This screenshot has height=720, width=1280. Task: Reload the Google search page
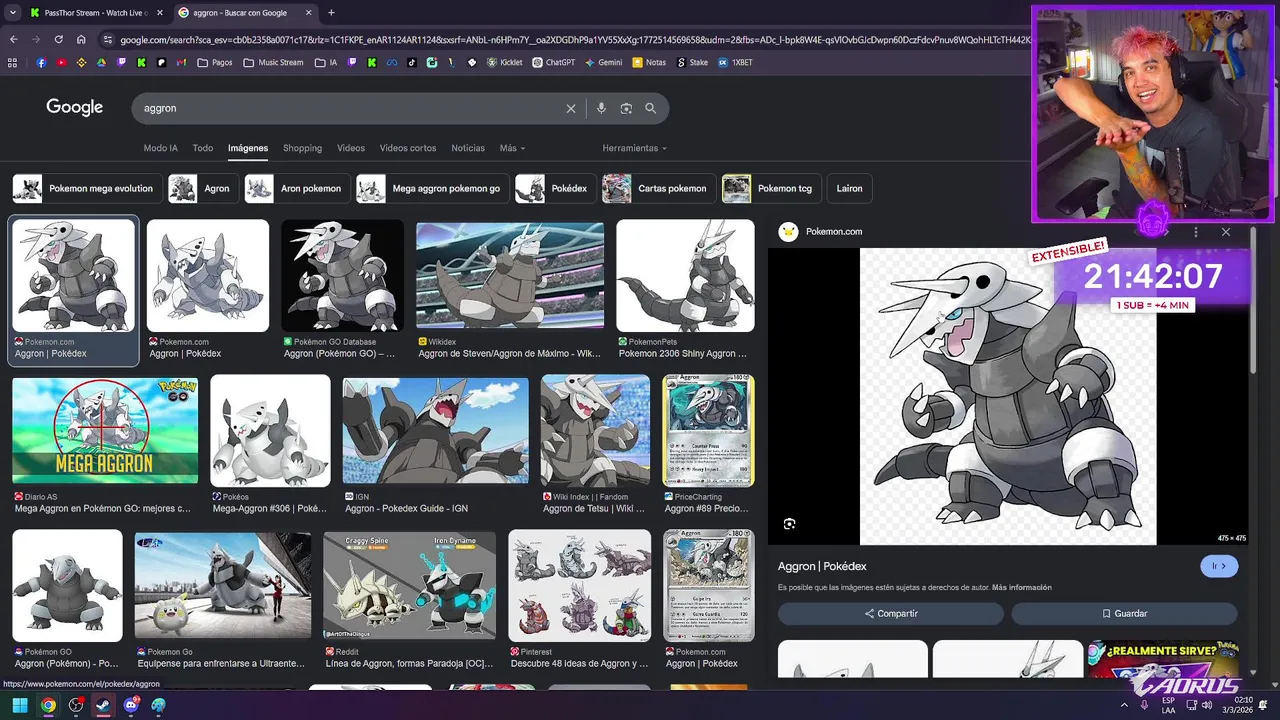[58, 39]
